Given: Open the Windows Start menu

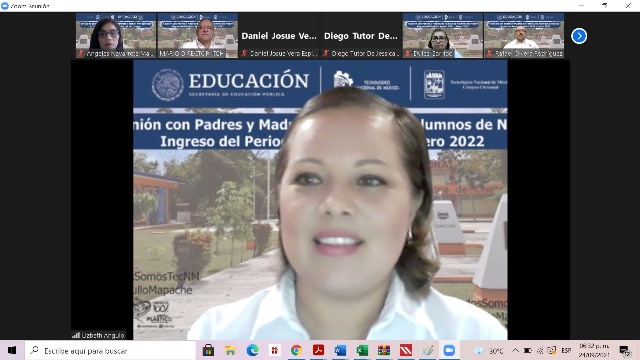Looking at the screenshot, I should (x=12, y=350).
